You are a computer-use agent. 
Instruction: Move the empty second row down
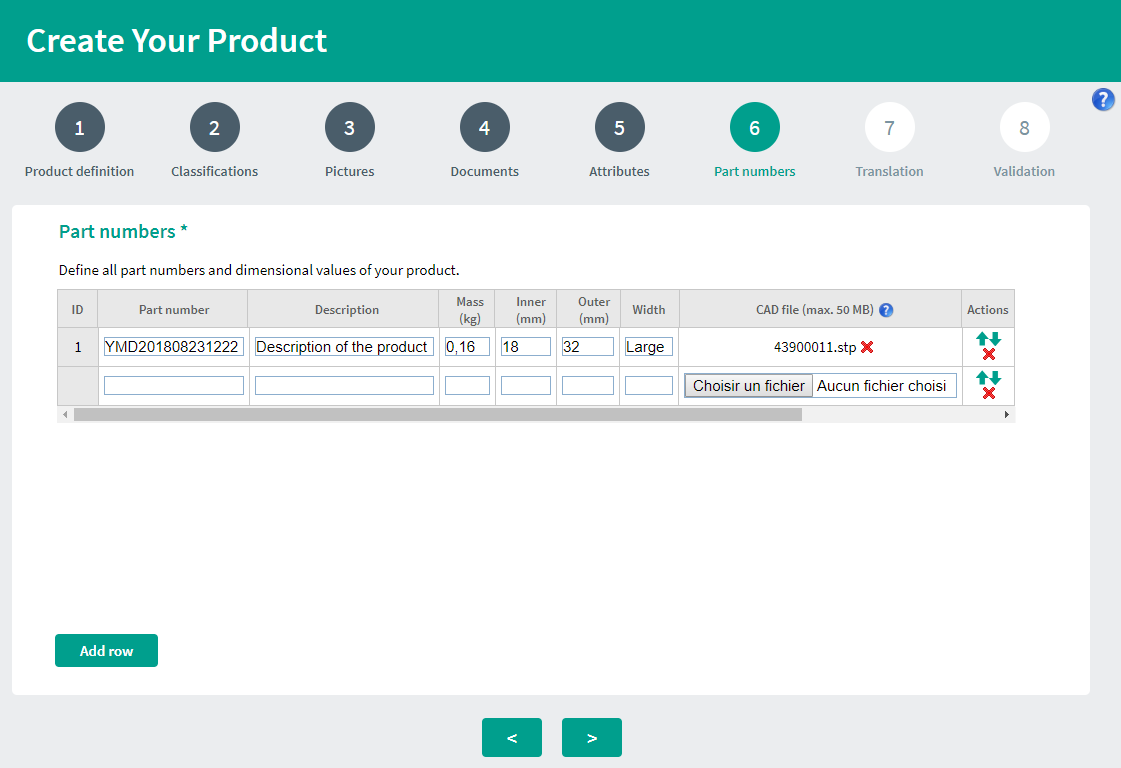pos(995,378)
